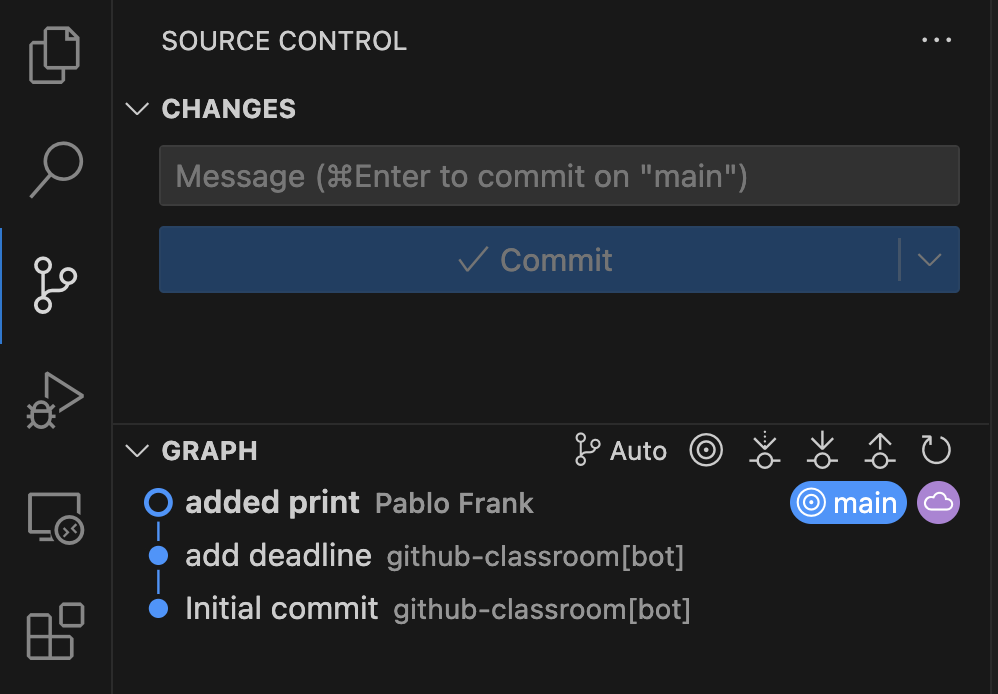Fetch from remote in Graph toolbar

[x=765, y=451]
